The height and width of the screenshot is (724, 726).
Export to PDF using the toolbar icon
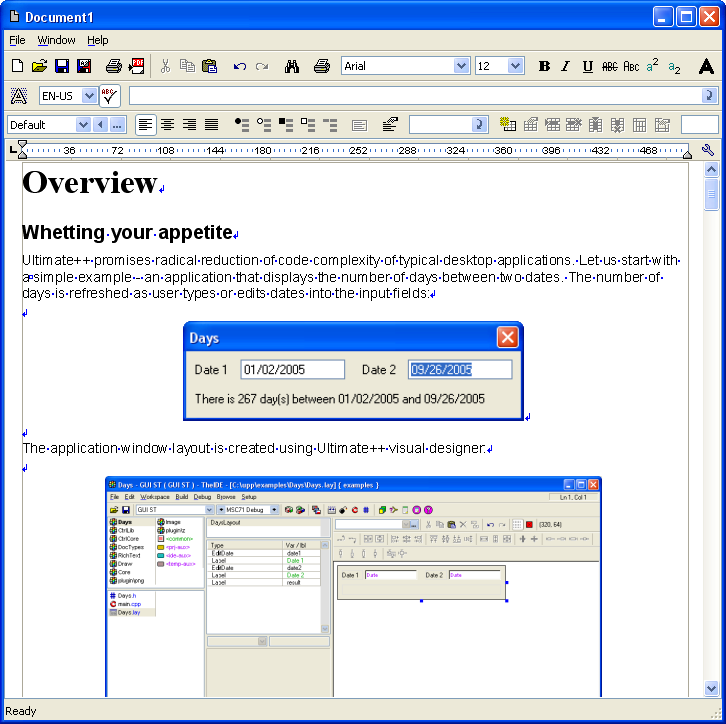pos(137,66)
